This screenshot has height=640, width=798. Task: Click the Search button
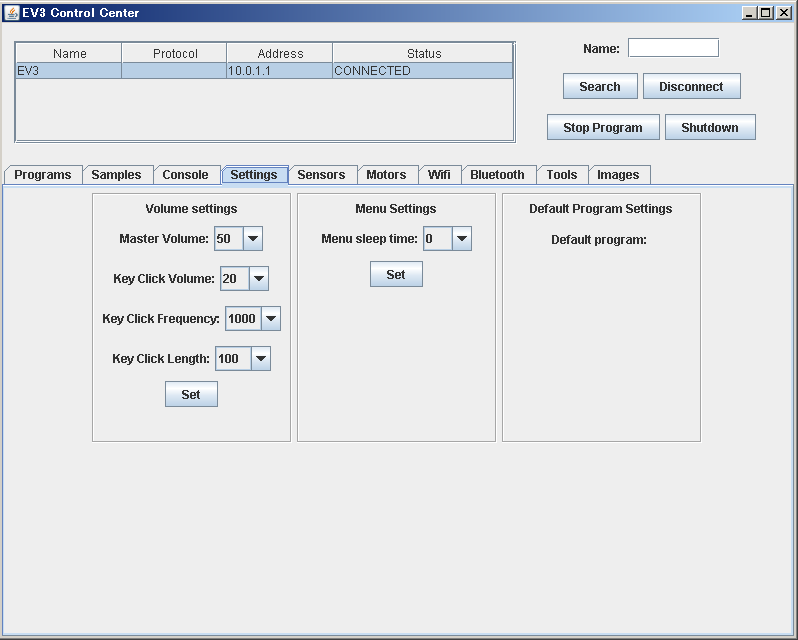(600, 86)
